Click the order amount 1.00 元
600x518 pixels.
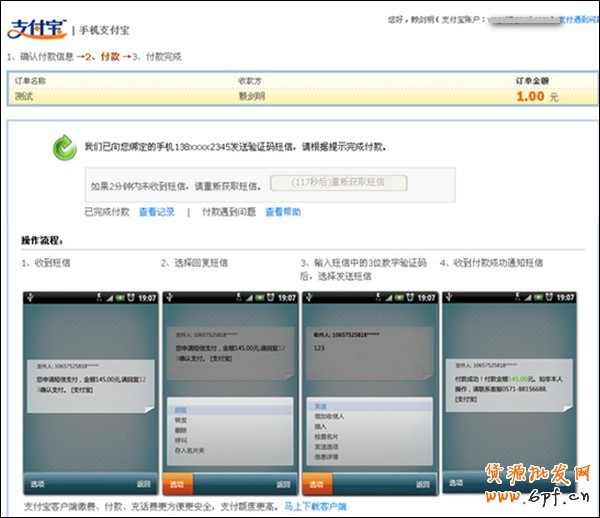(x=537, y=96)
